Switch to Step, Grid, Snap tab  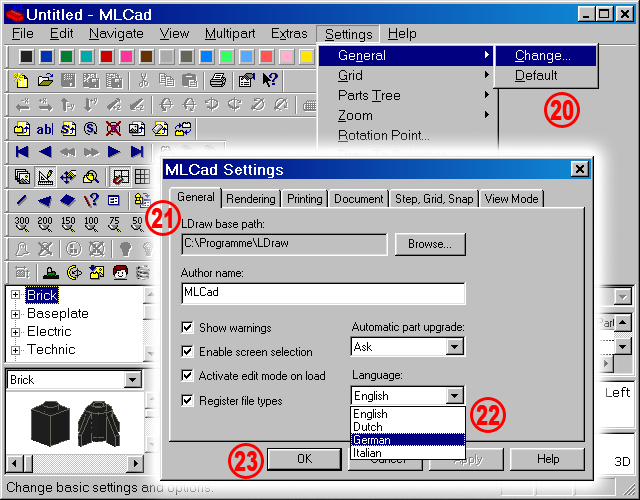point(434,199)
